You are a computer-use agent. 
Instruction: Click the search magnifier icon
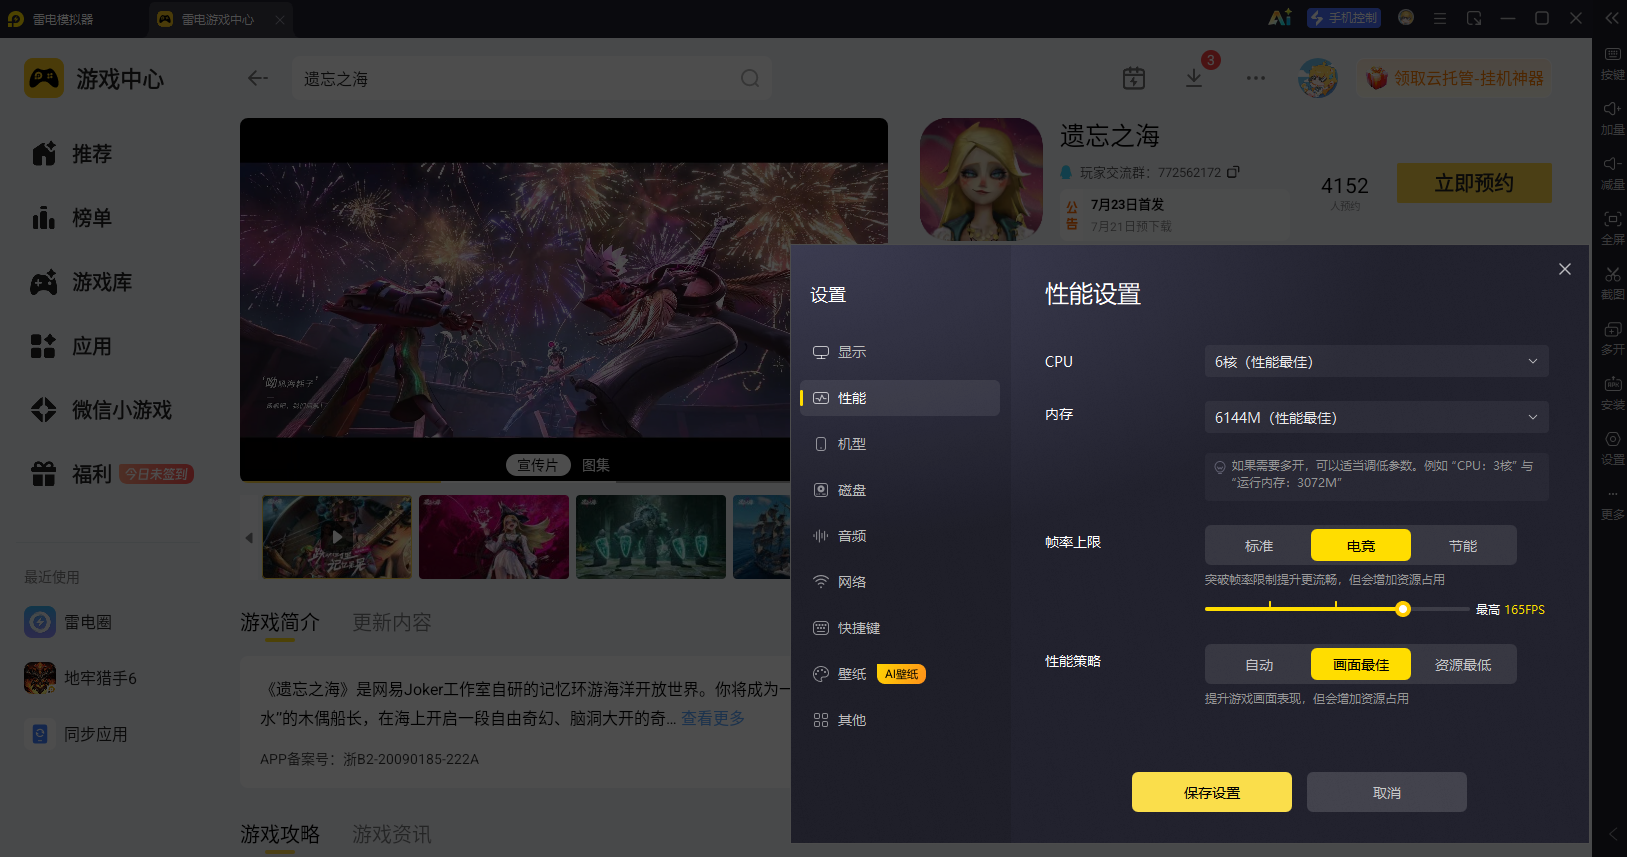750,78
